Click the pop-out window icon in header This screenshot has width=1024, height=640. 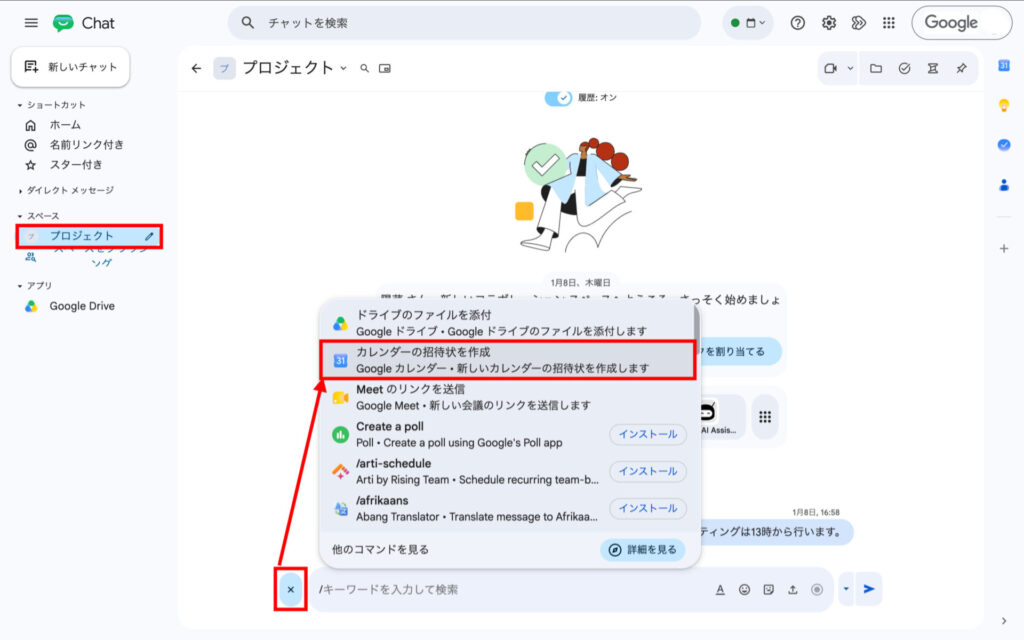385,68
